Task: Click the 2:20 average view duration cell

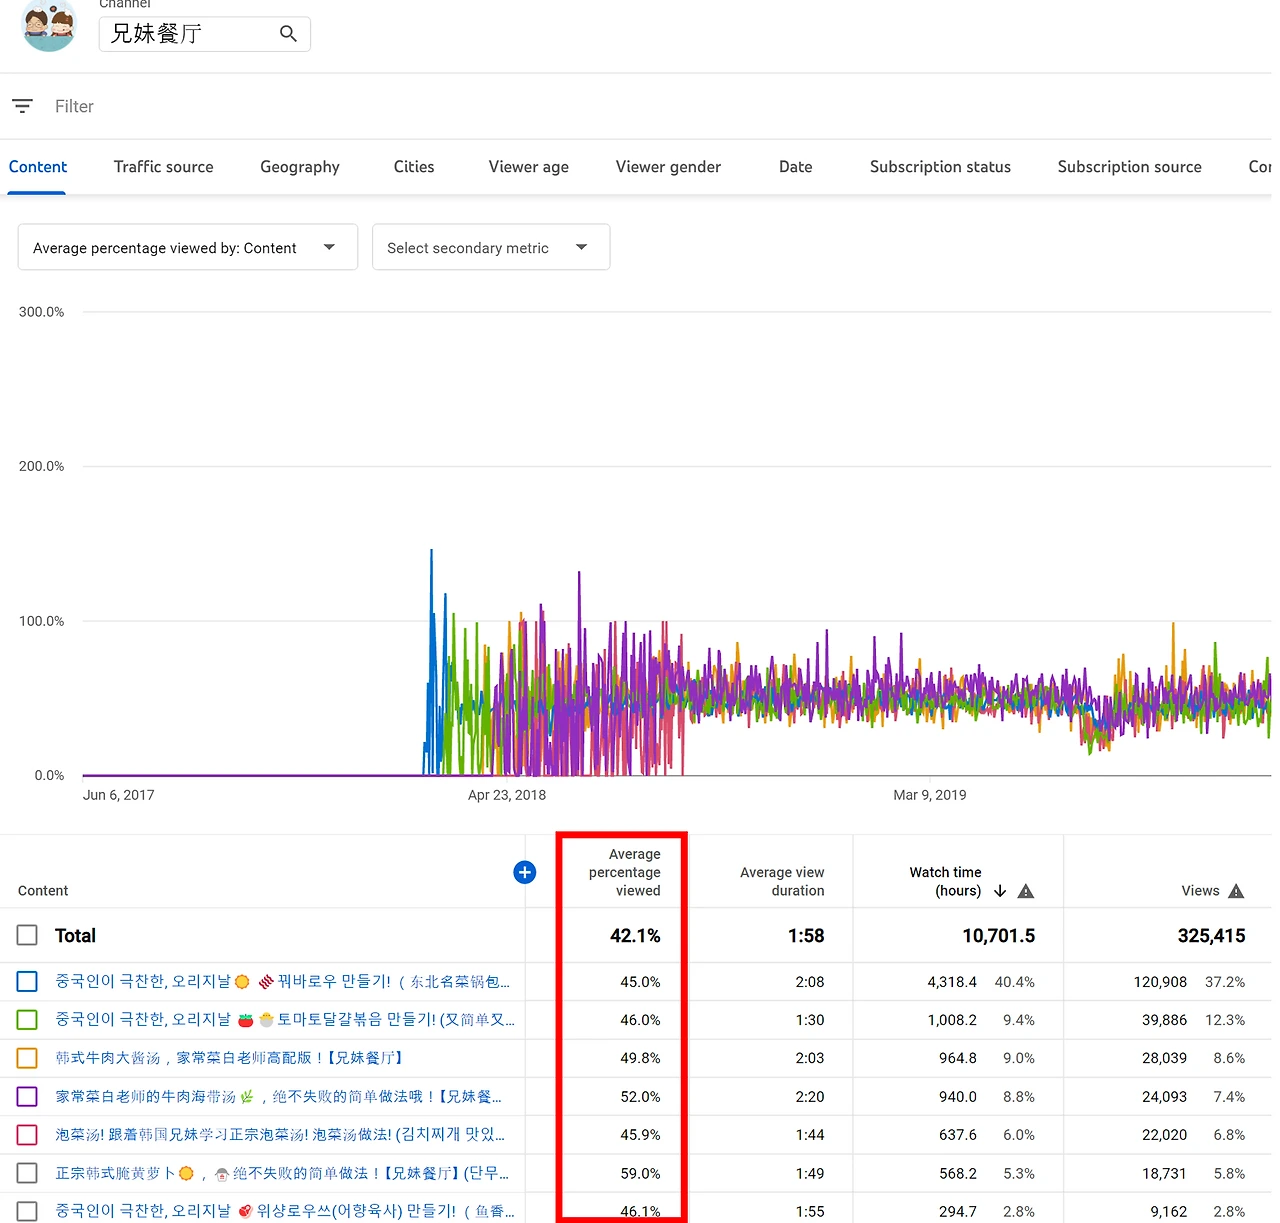Action: (x=810, y=1097)
